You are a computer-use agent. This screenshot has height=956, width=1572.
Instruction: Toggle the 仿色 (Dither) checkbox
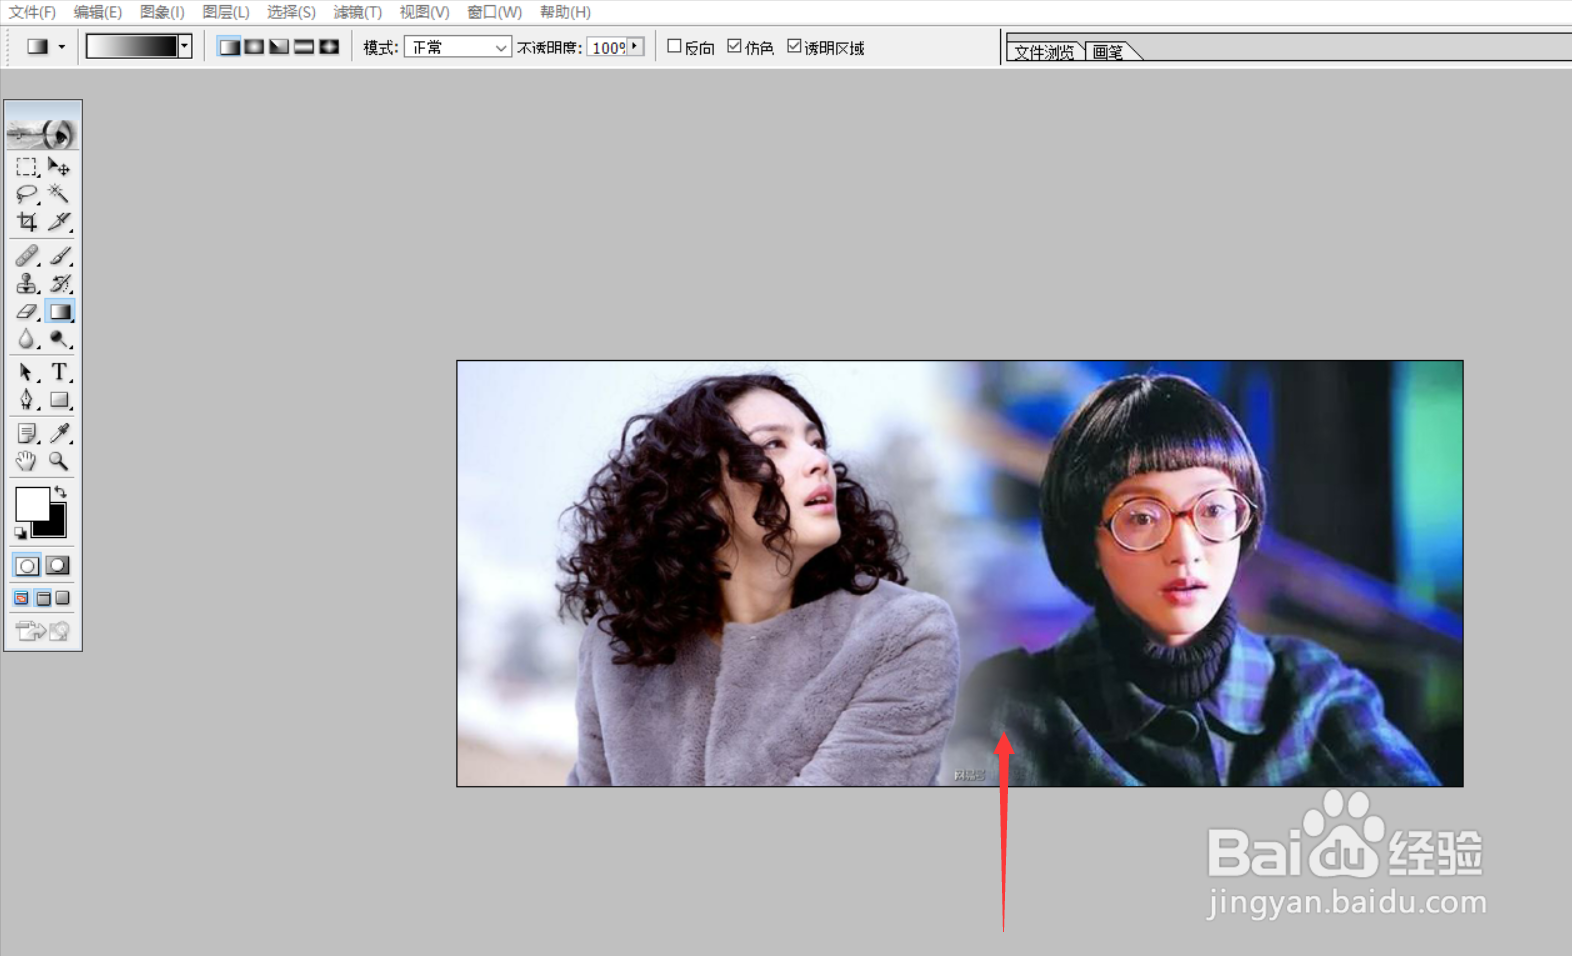click(734, 46)
